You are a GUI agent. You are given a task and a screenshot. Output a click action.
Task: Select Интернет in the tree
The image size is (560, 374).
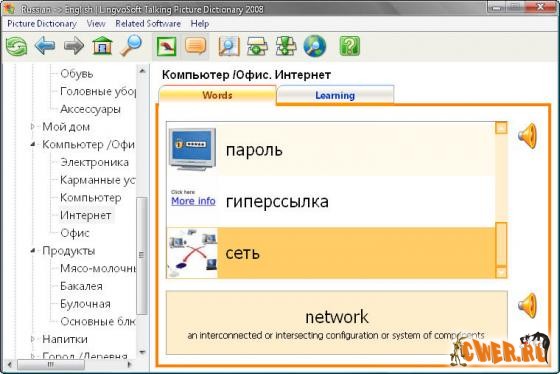tap(86, 215)
